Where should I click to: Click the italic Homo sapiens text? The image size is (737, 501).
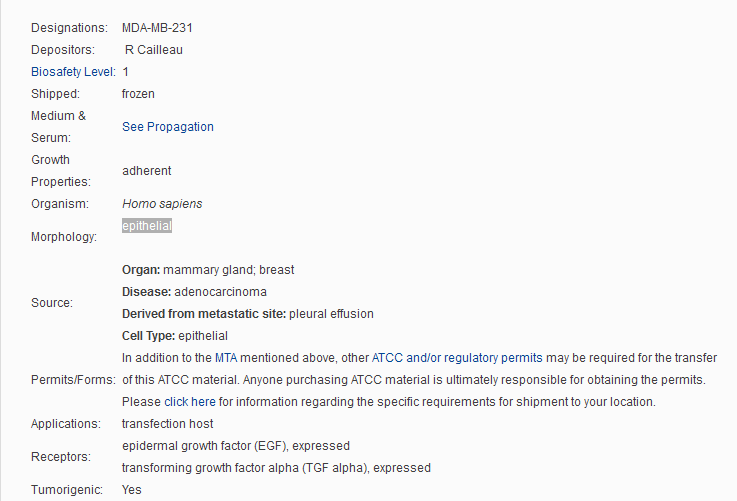(x=162, y=204)
